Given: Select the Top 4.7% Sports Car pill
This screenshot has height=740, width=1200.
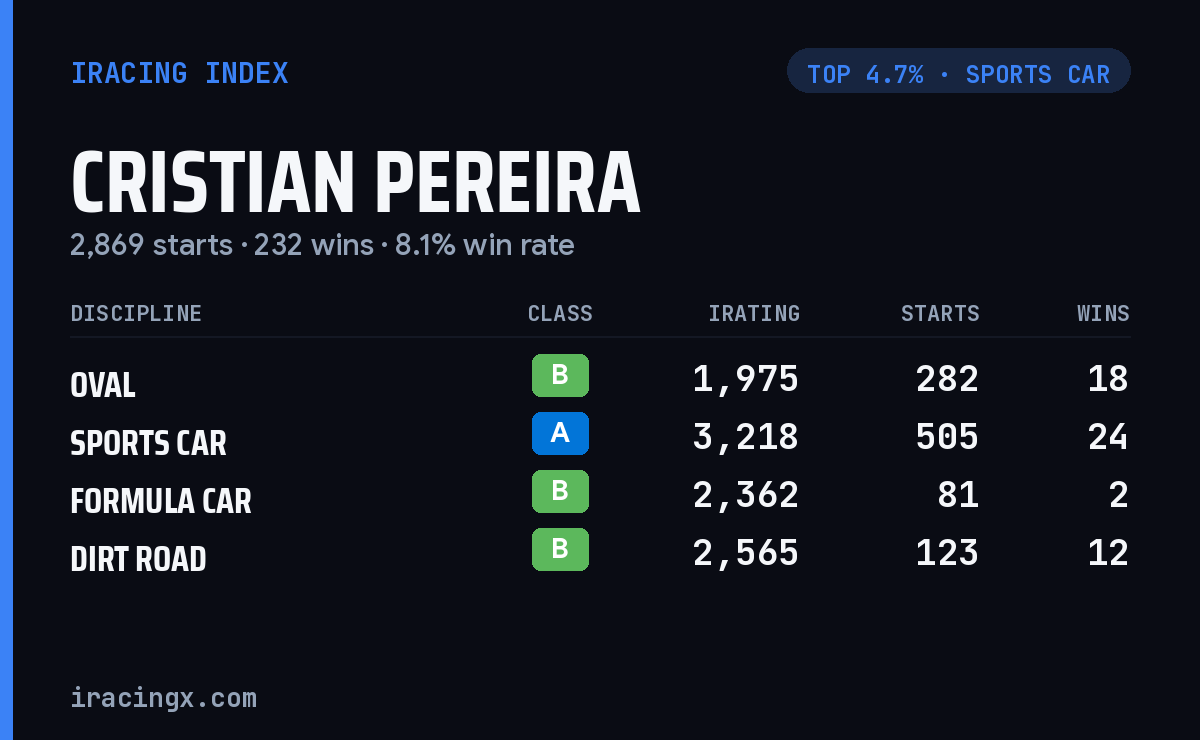Looking at the screenshot, I should (x=958, y=71).
